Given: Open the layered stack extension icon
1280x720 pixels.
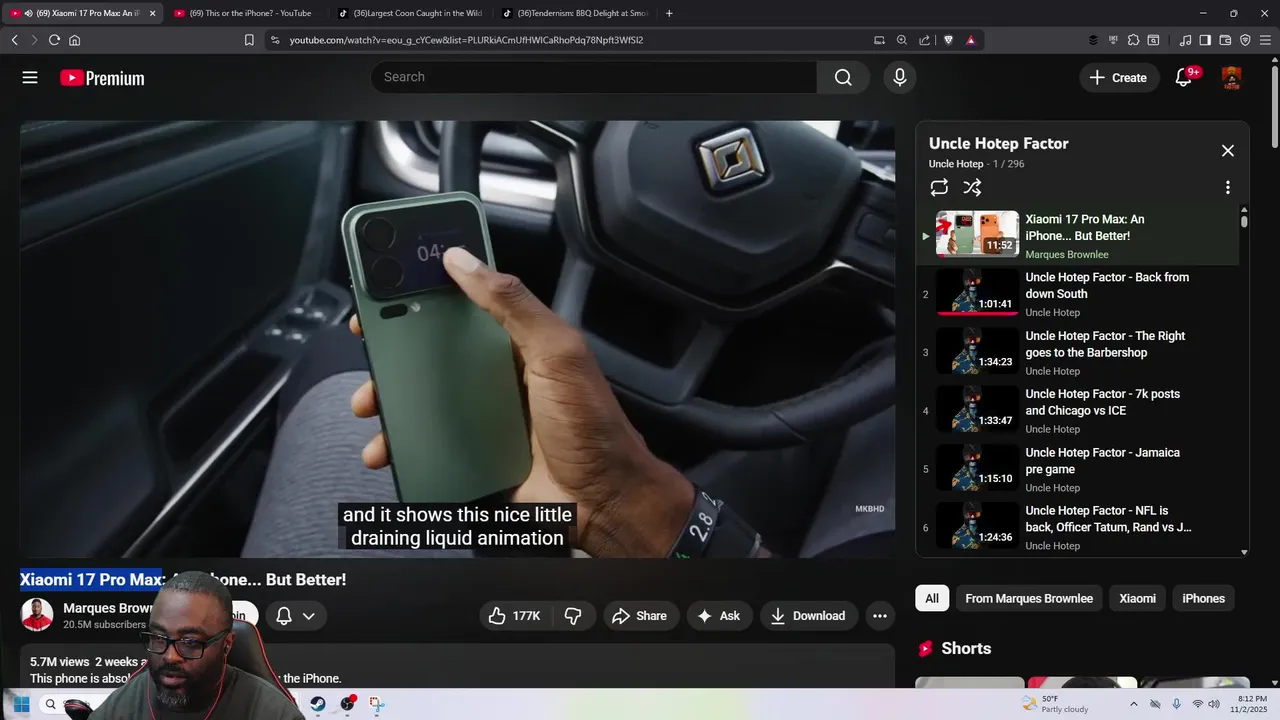Looking at the screenshot, I should click(x=1093, y=40).
